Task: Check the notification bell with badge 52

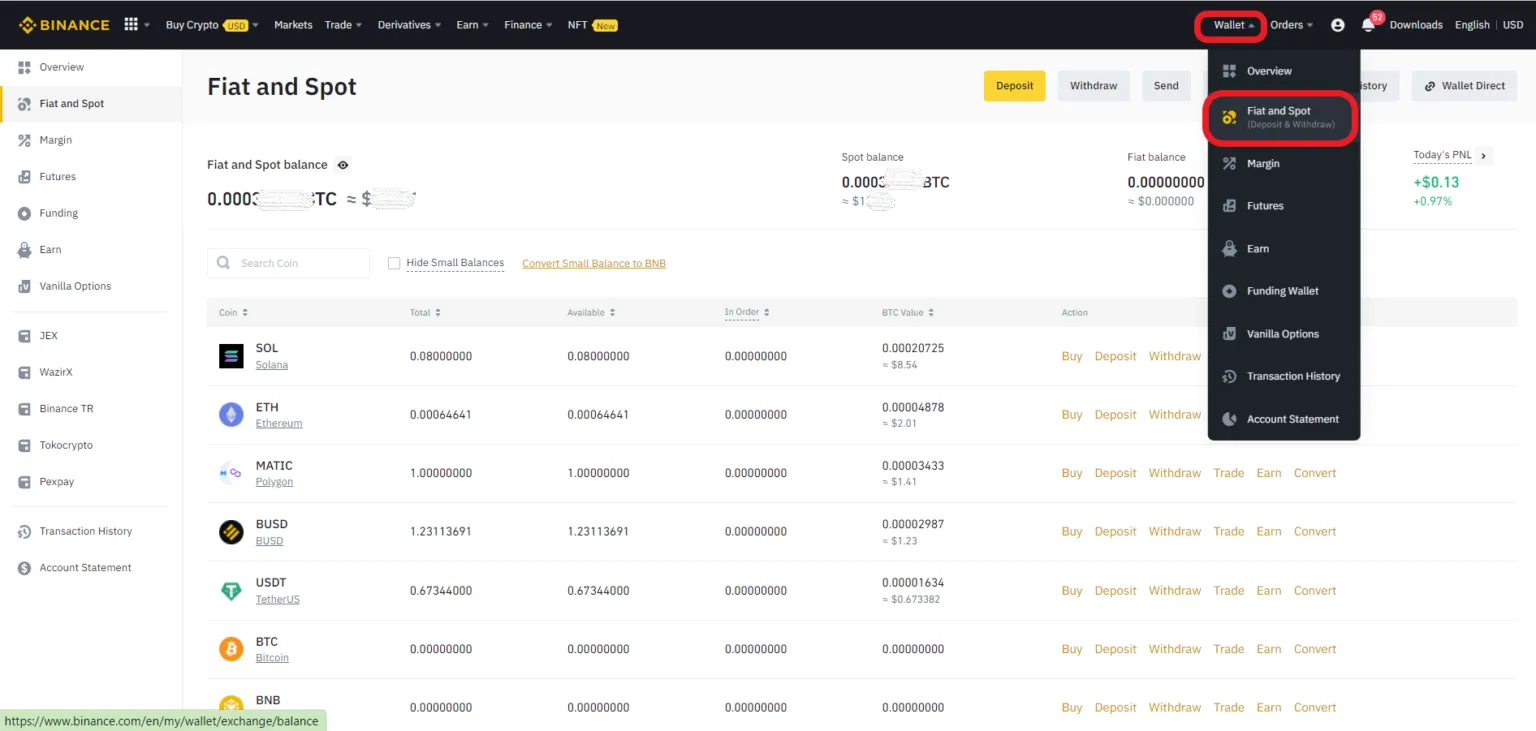Action: tap(1368, 24)
